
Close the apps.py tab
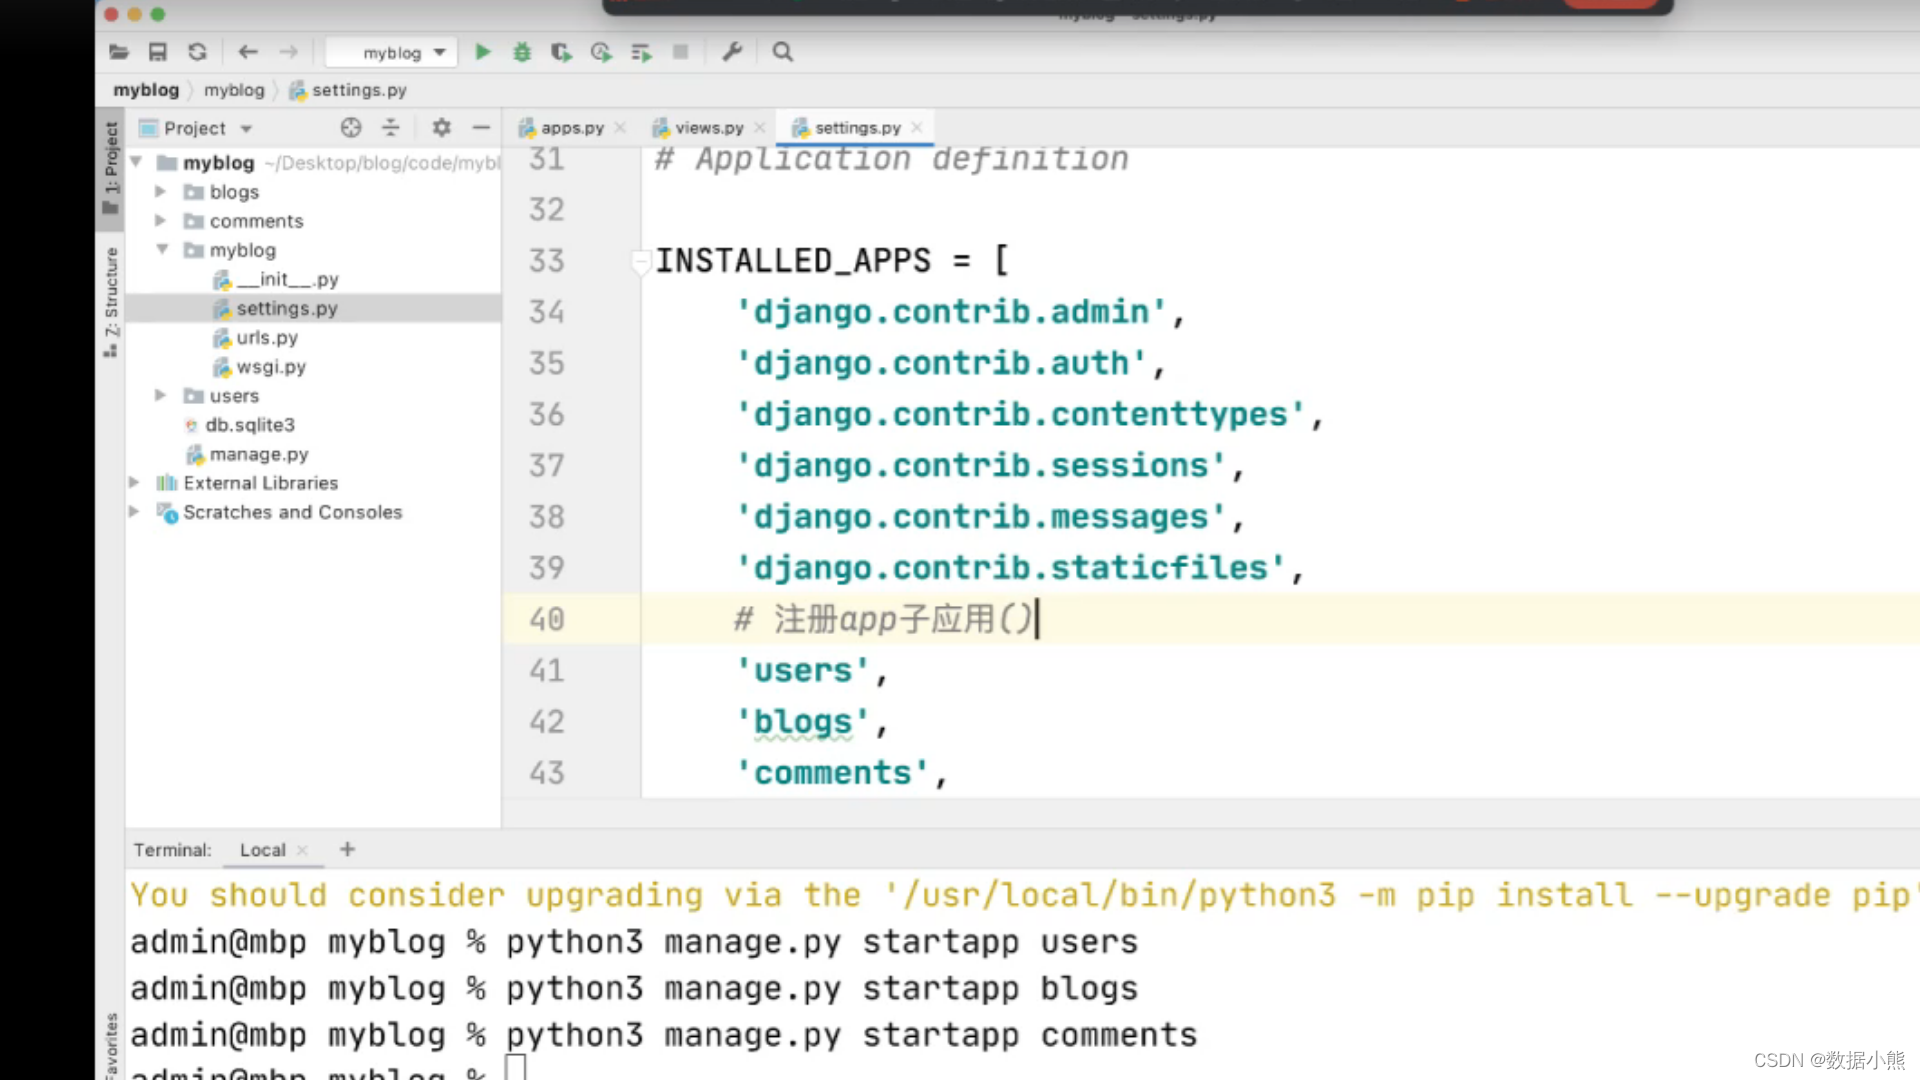click(620, 128)
